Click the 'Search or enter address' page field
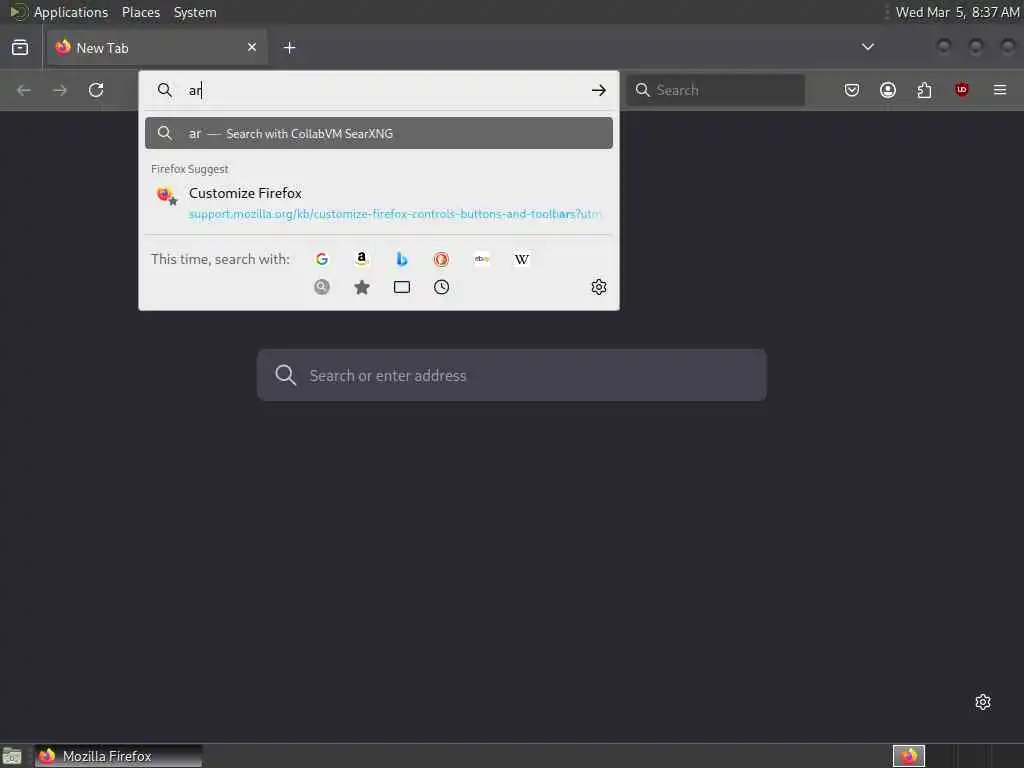 (x=511, y=376)
